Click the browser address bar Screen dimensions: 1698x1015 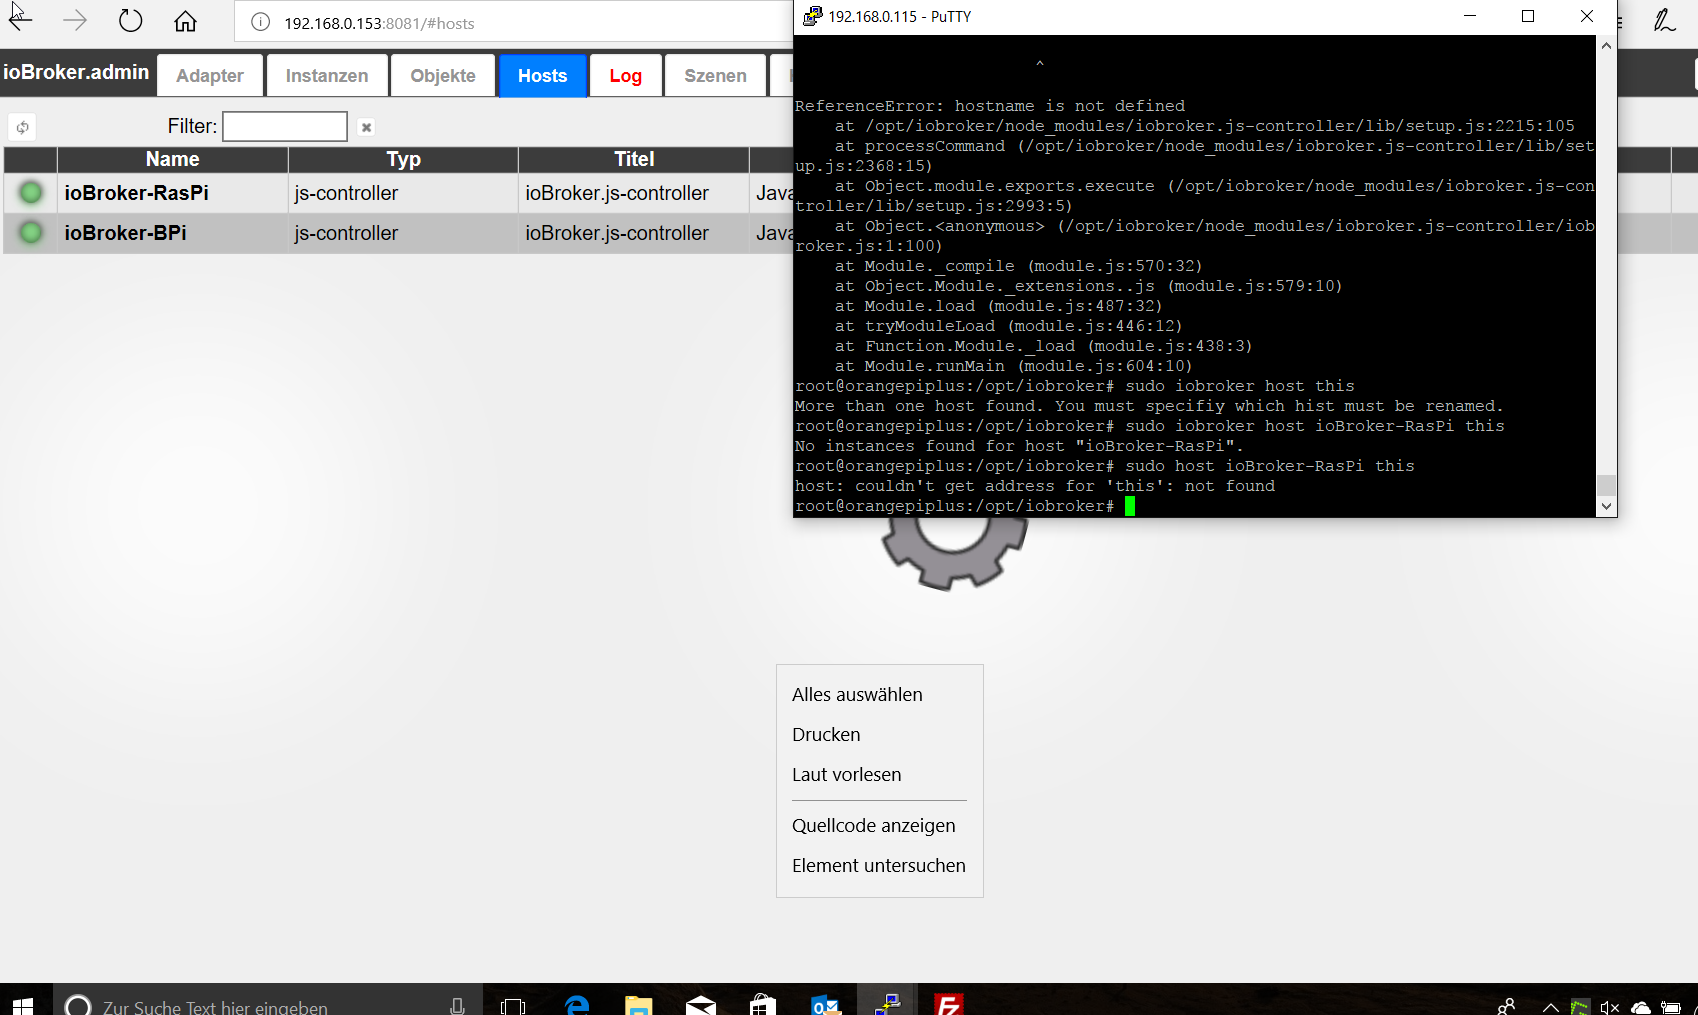click(x=513, y=22)
